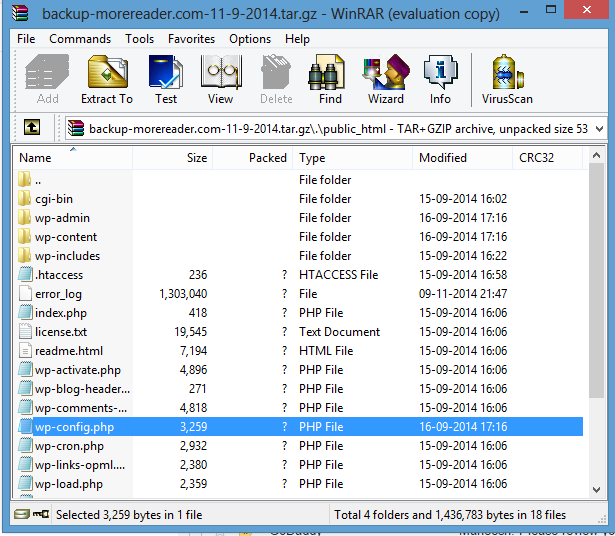Click the .htaccess file icon
The image size is (615, 536).
pyautogui.click(x=25, y=274)
